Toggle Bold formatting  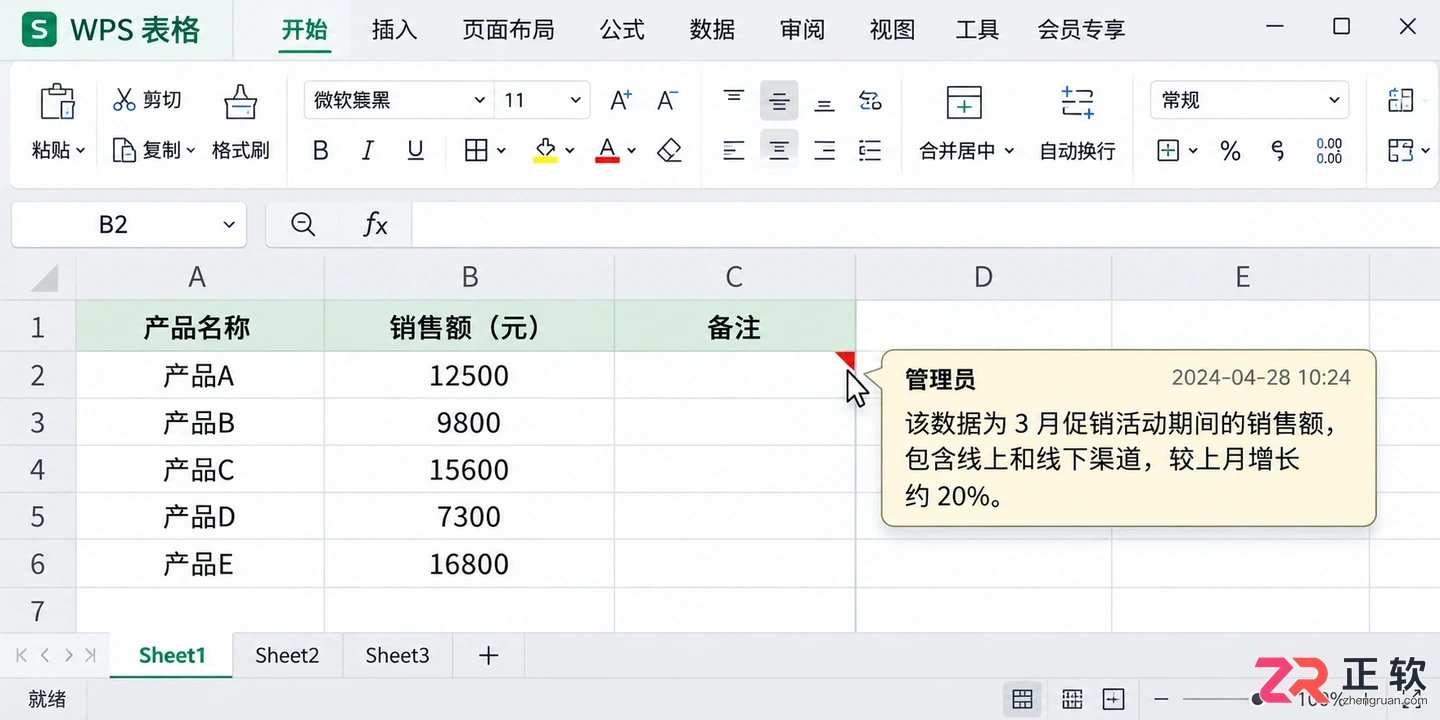320,151
